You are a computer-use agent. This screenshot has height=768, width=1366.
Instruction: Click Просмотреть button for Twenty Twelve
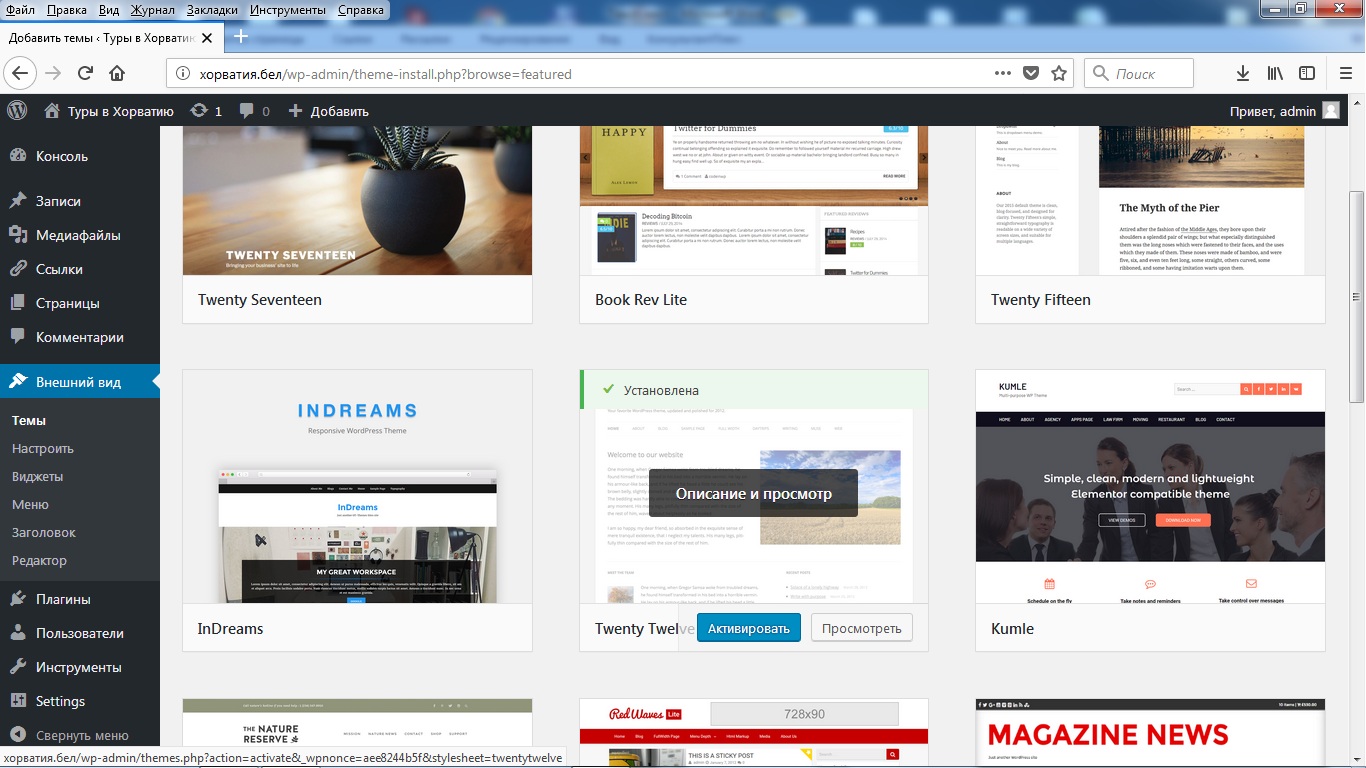pyautogui.click(x=861, y=628)
